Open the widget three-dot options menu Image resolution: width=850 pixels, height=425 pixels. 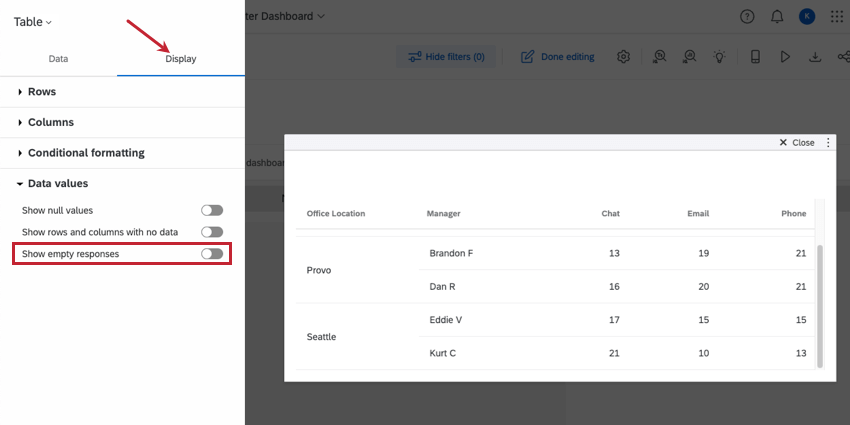(828, 143)
